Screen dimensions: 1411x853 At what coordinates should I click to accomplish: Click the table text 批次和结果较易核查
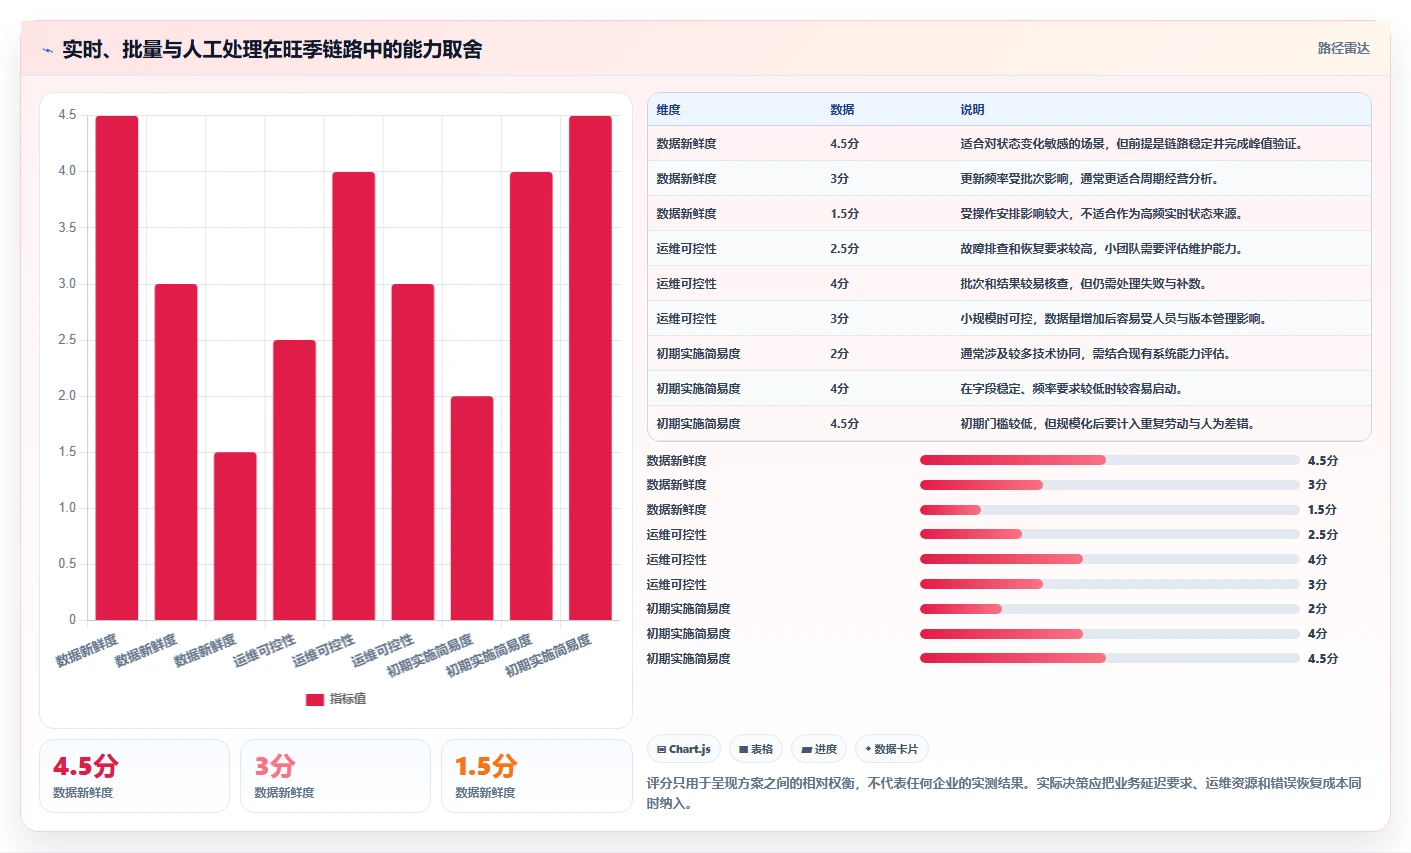coord(1015,284)
